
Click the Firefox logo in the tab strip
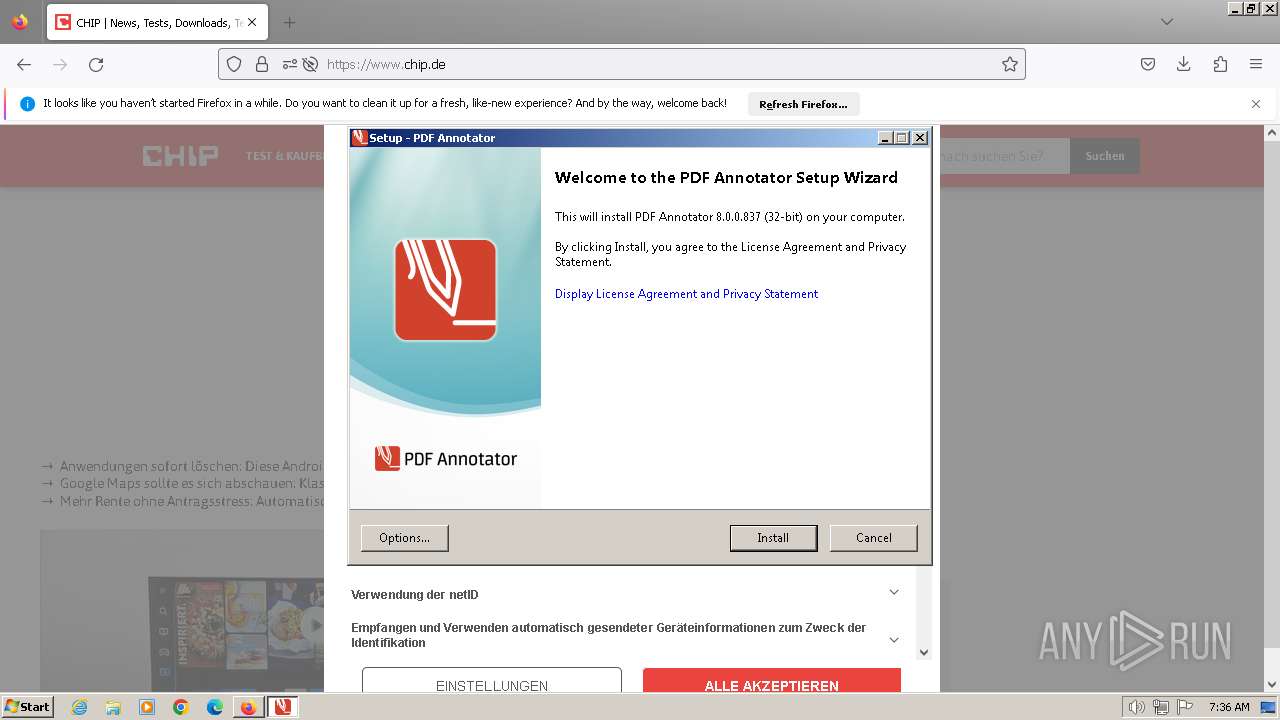click(x=20, y=22)
